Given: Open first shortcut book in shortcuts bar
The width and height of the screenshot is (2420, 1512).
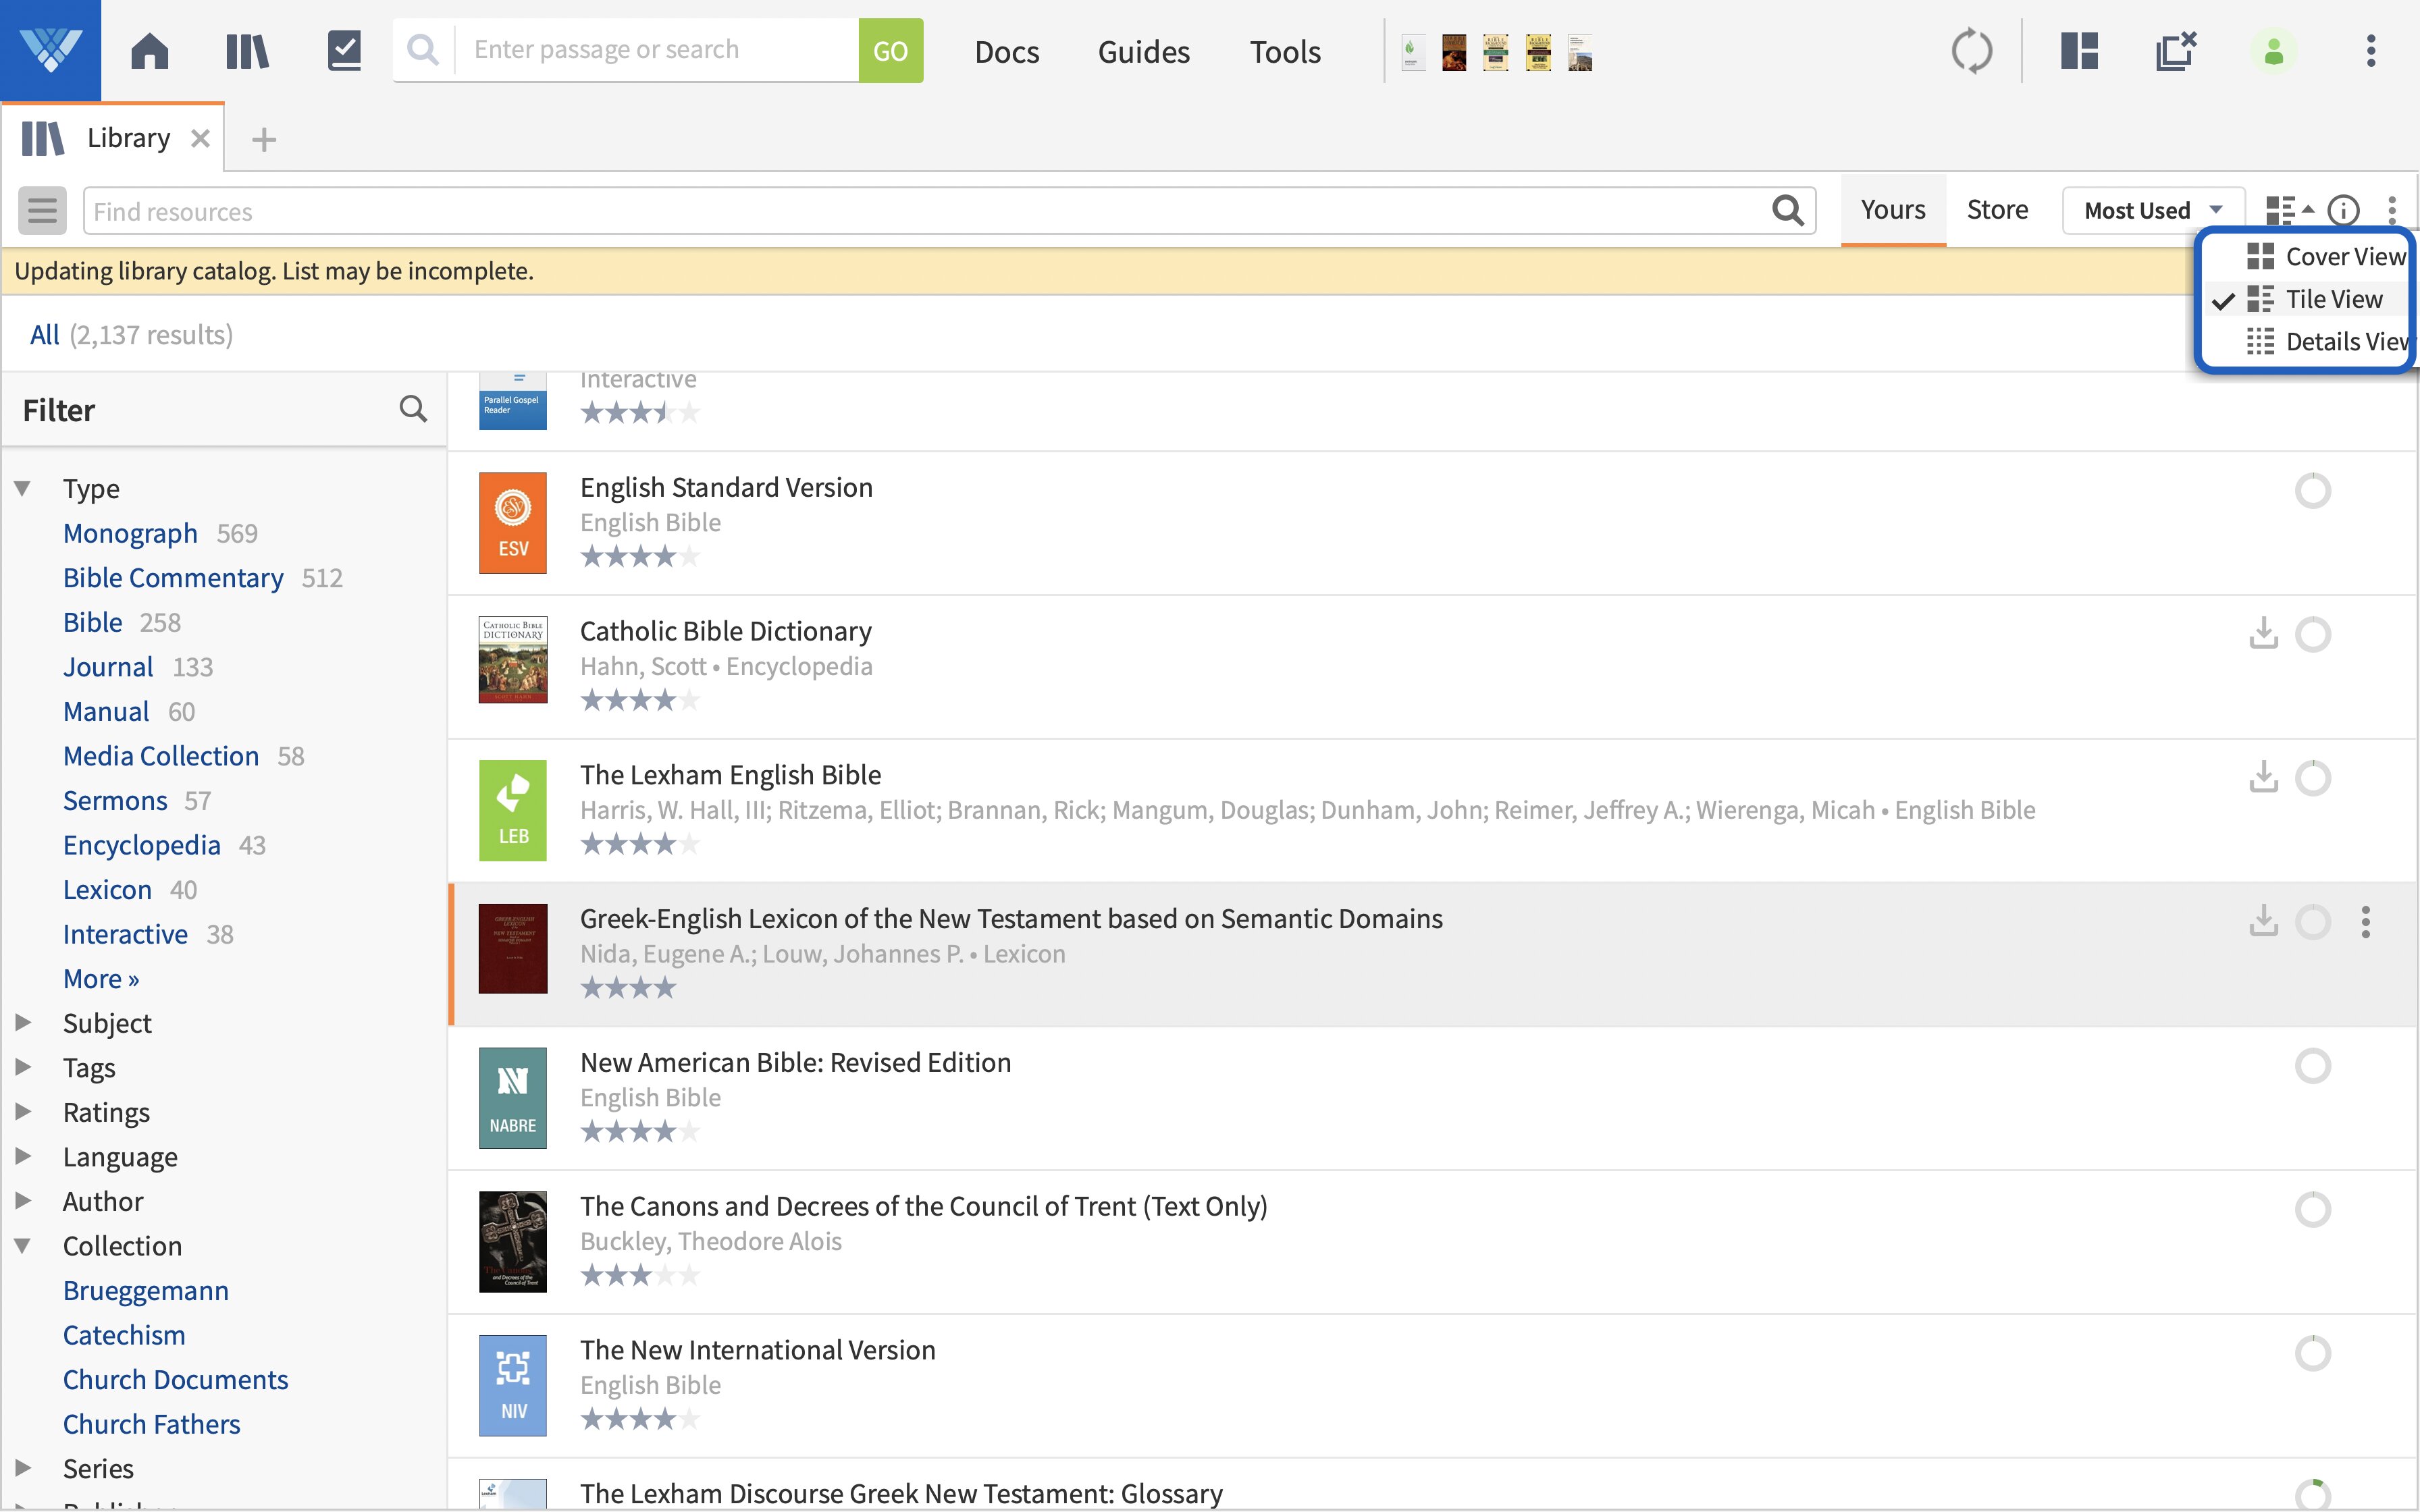Looking at the screenshot, I should [1412, 52].
